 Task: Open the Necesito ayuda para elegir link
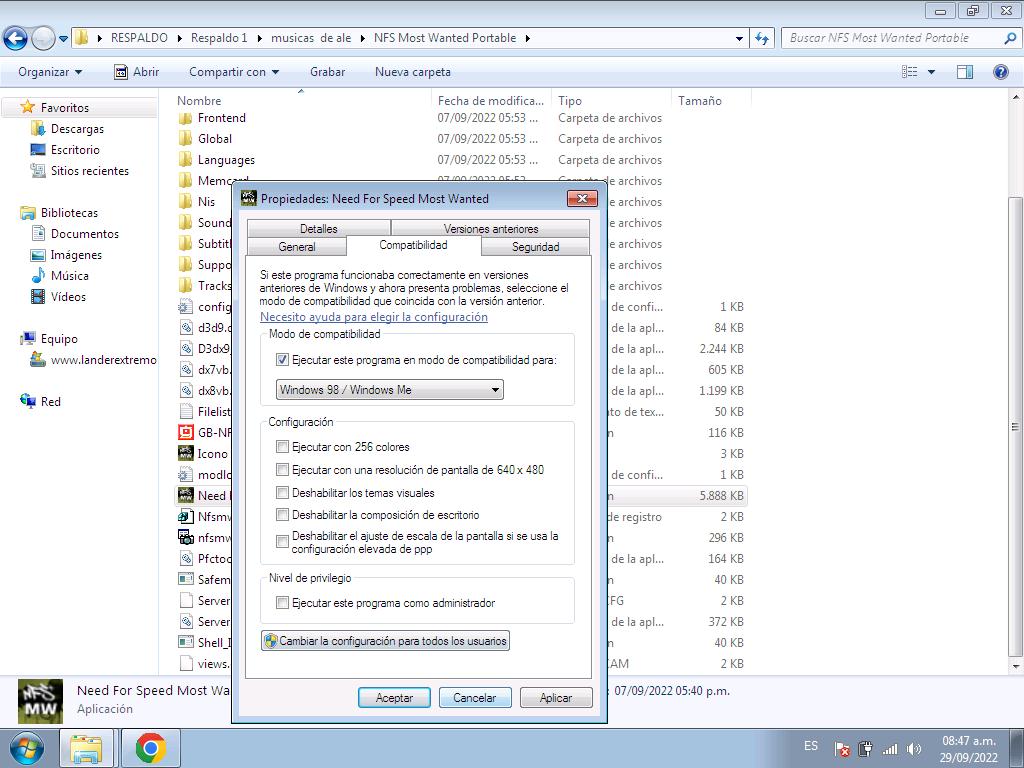pyautogui.click(x=374, y=317)
